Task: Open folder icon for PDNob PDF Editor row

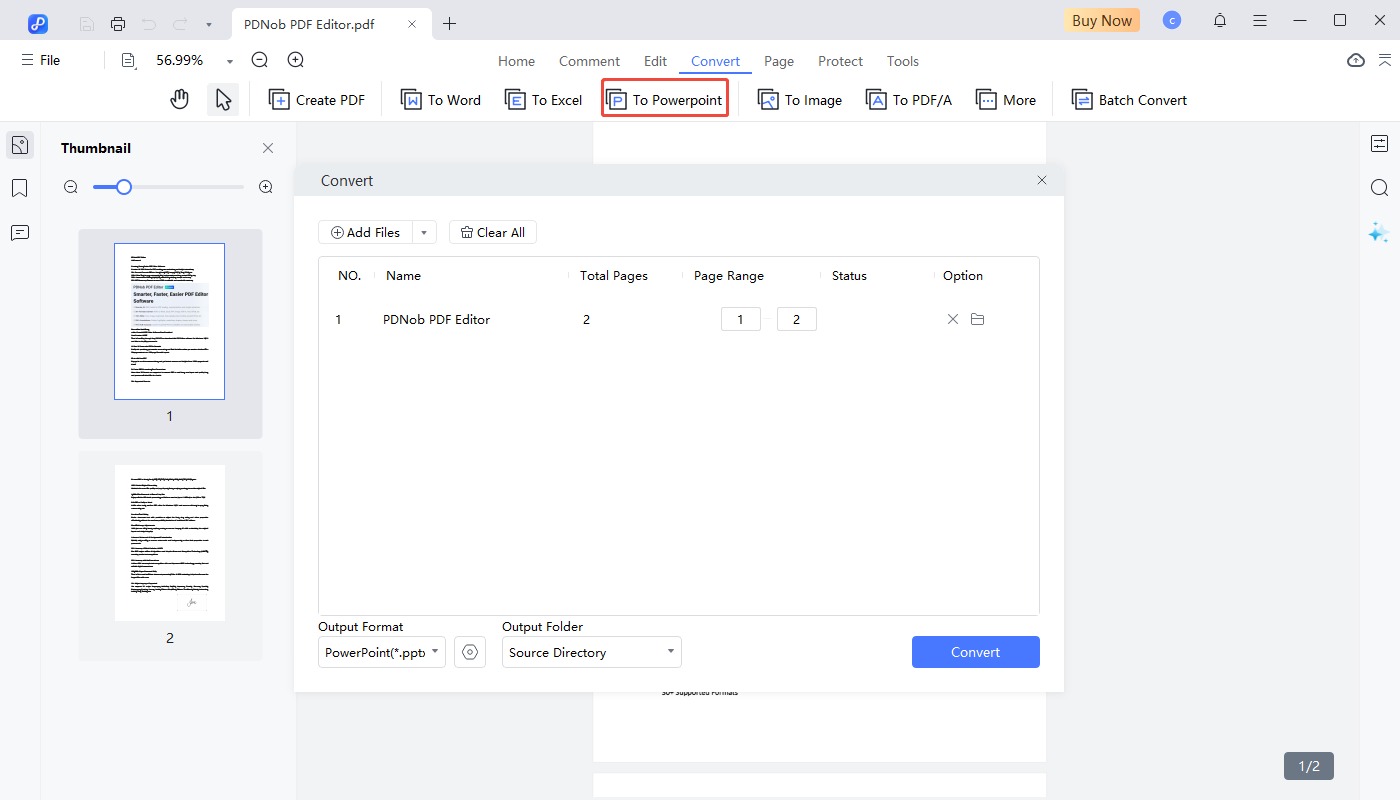Action: [978, 319]
